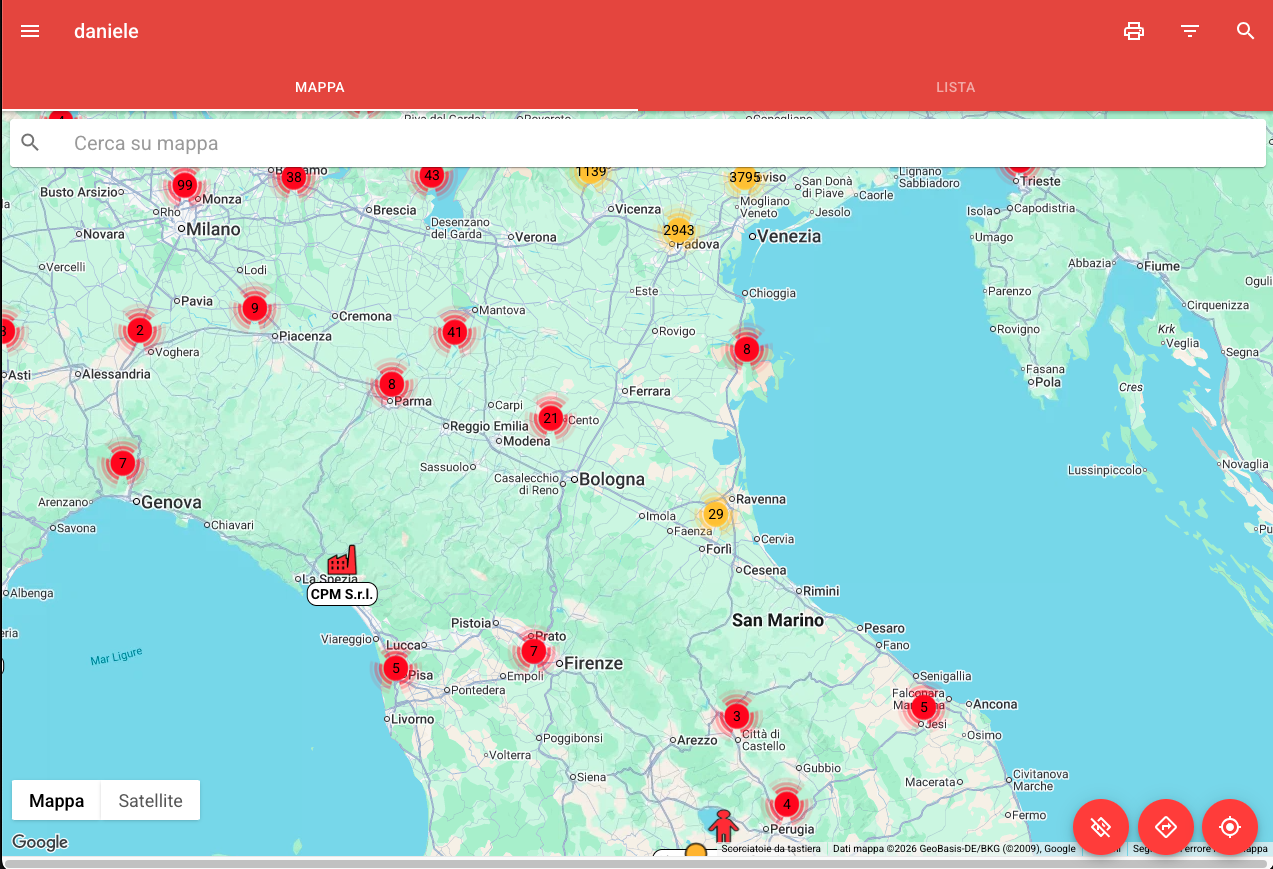Click the Bologna city label
The height and width of the screenshot is (869, 1273).
point(612,479)
